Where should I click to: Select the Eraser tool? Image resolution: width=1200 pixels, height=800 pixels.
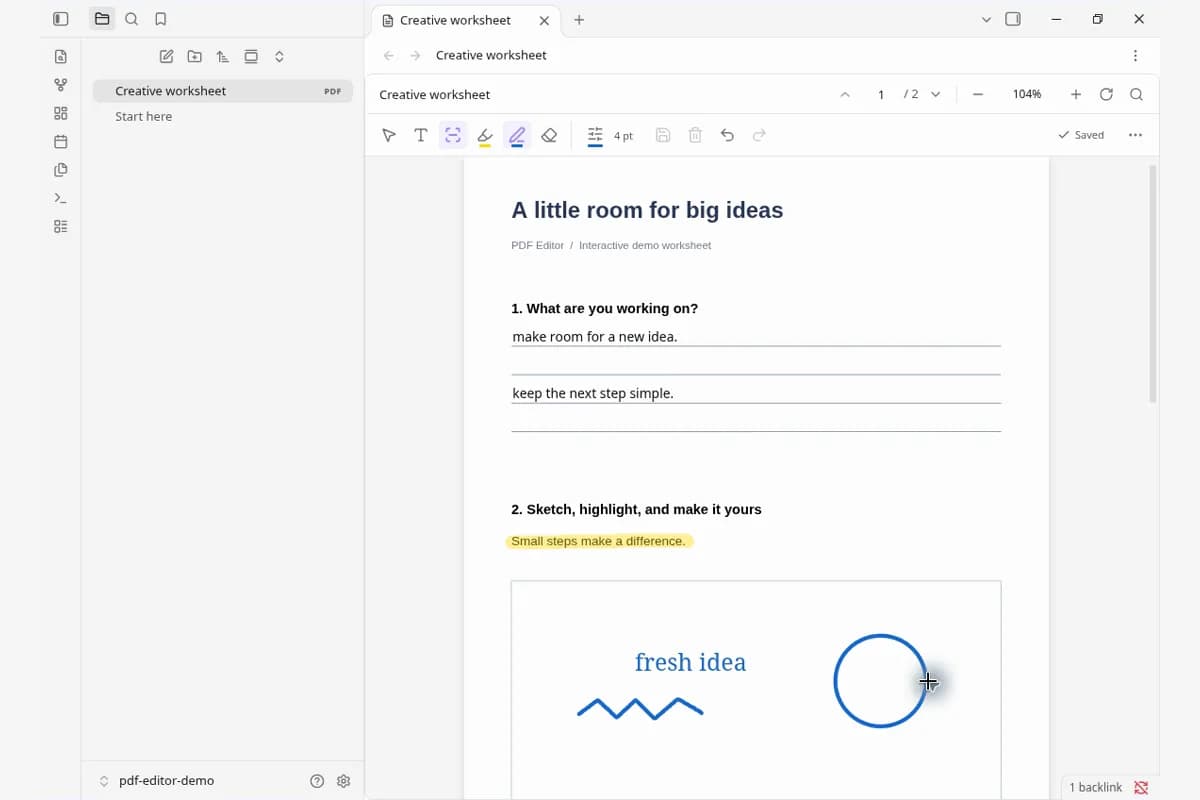(x=549, y=135)
